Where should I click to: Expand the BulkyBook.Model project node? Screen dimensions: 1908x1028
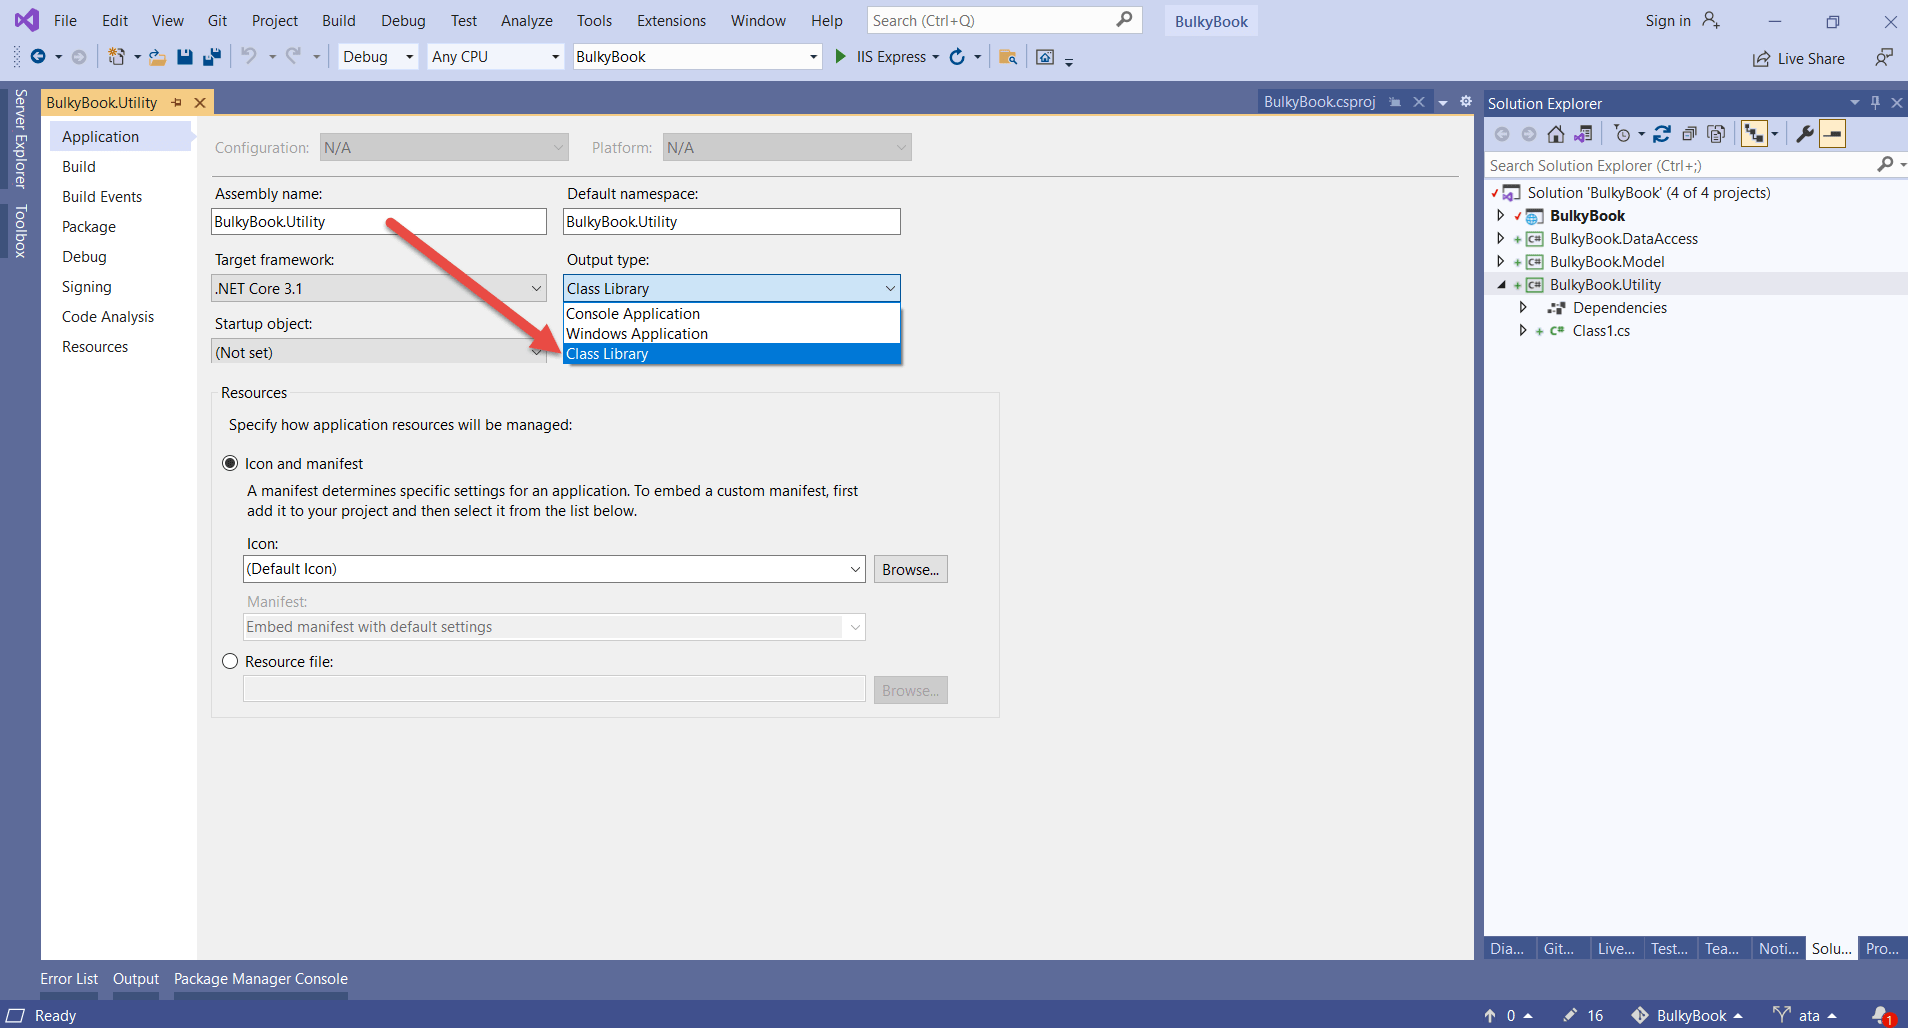(x=1500, y=261)
